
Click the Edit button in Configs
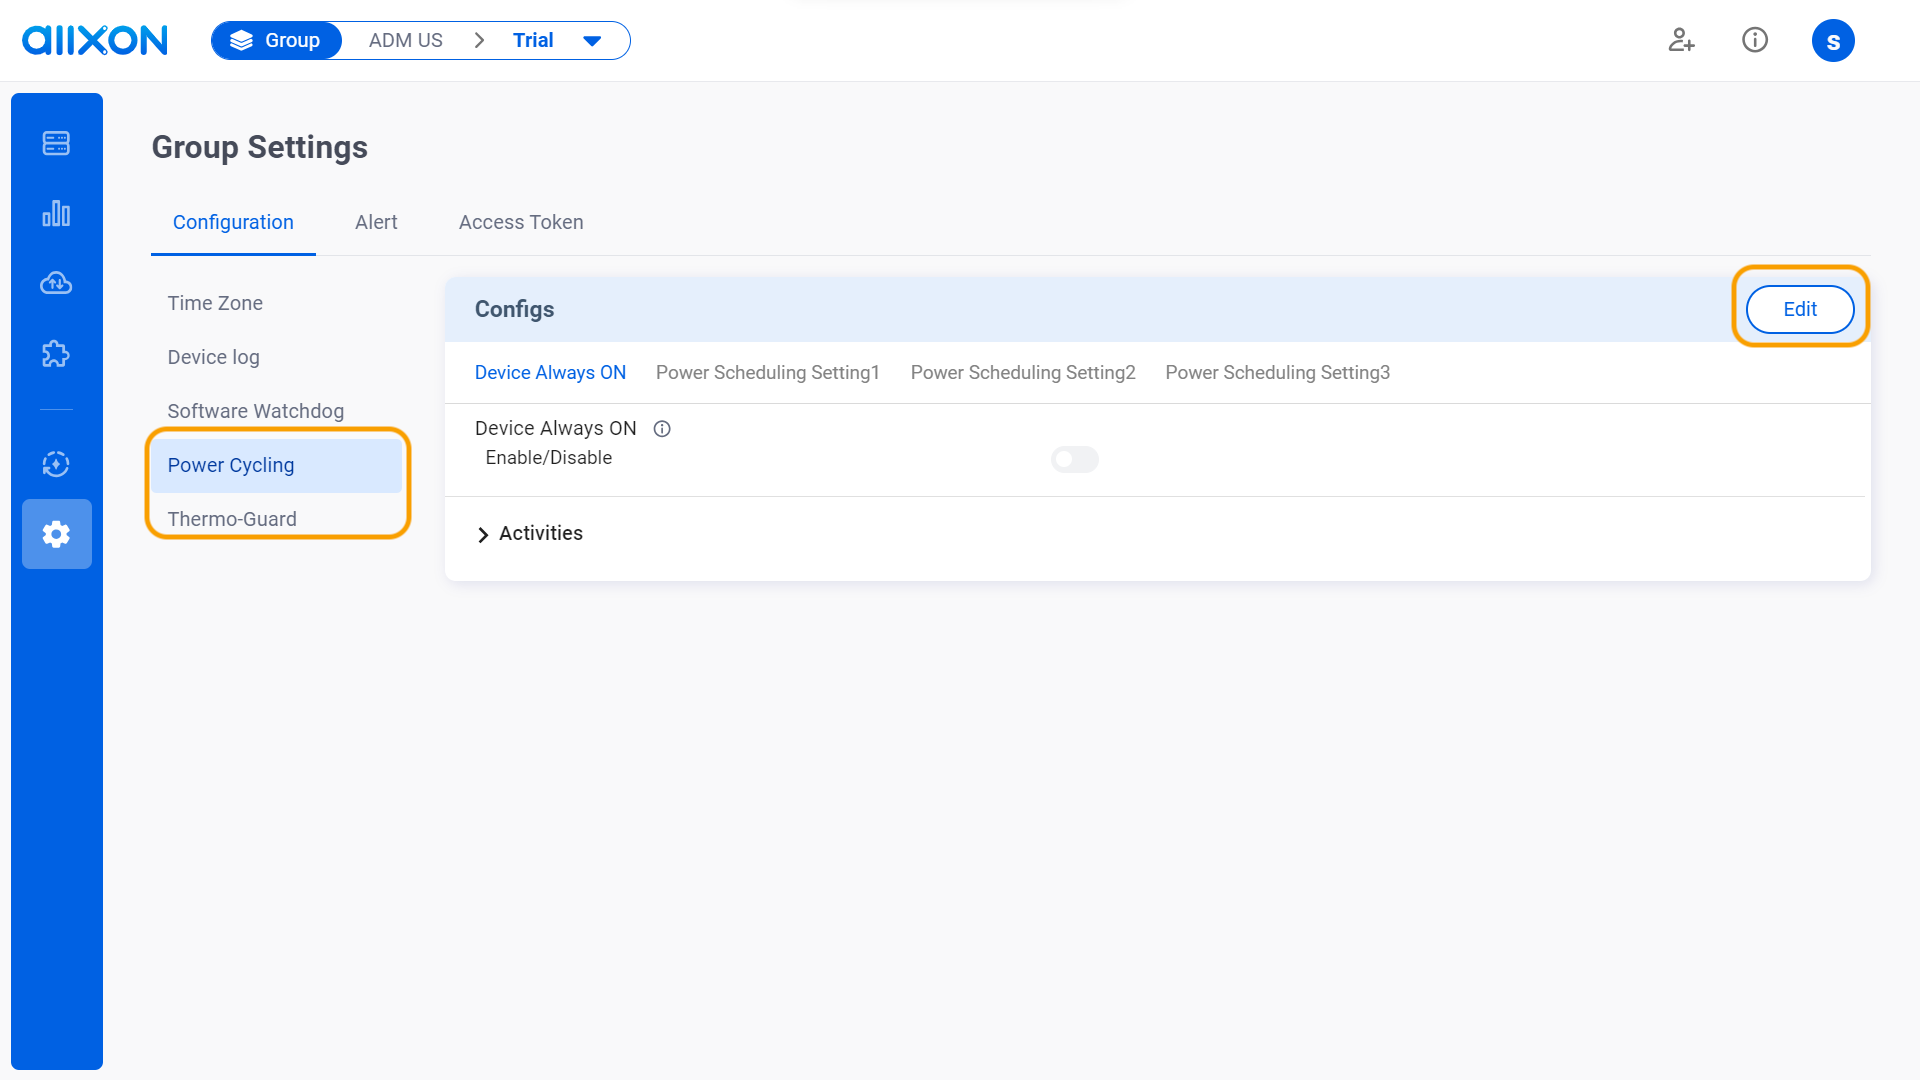tap(1799, 309)
